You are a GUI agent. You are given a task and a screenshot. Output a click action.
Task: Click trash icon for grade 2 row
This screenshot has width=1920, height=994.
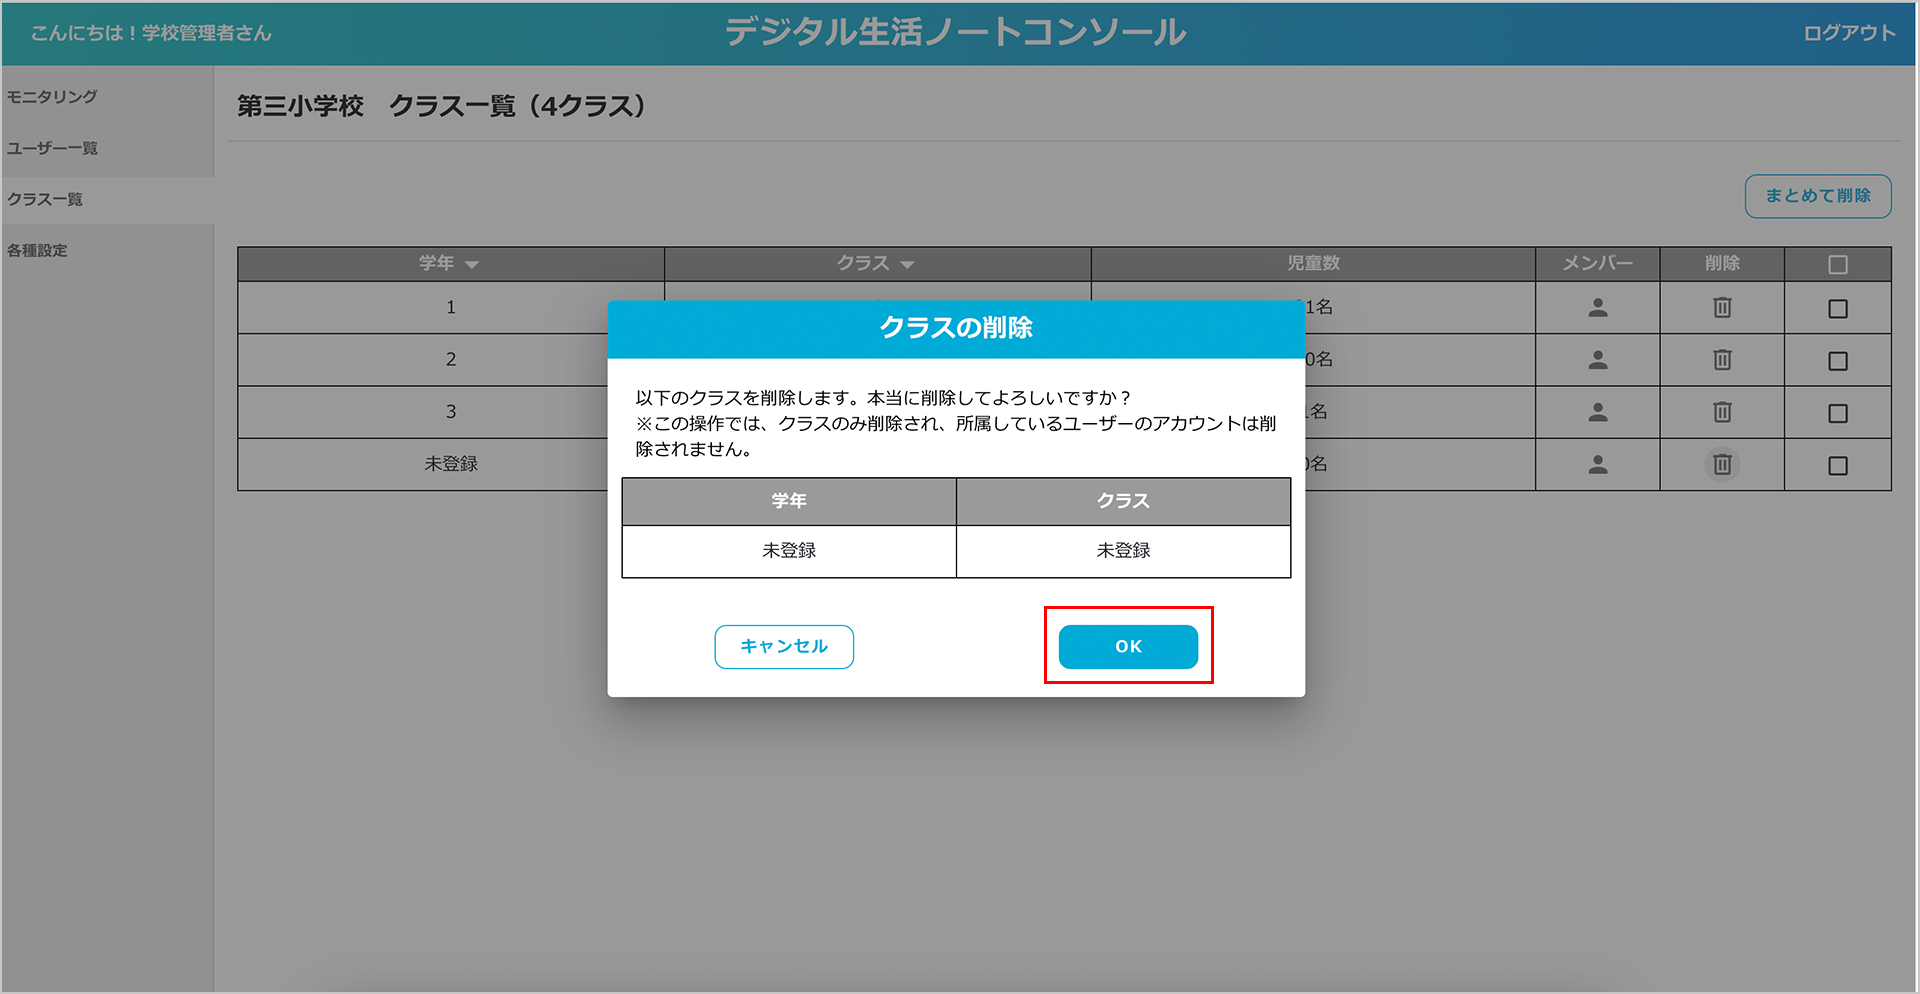pyautogui.click(x=1721, y=360)
